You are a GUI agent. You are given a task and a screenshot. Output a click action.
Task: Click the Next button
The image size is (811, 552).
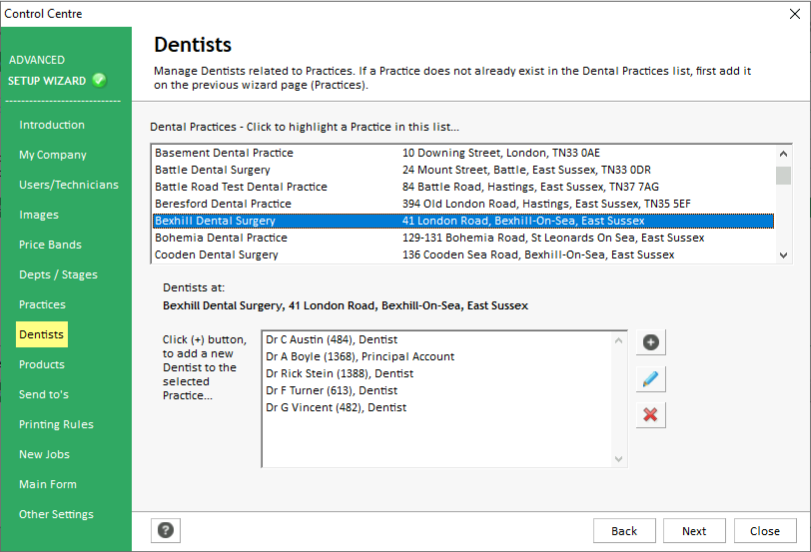[694, 531]
